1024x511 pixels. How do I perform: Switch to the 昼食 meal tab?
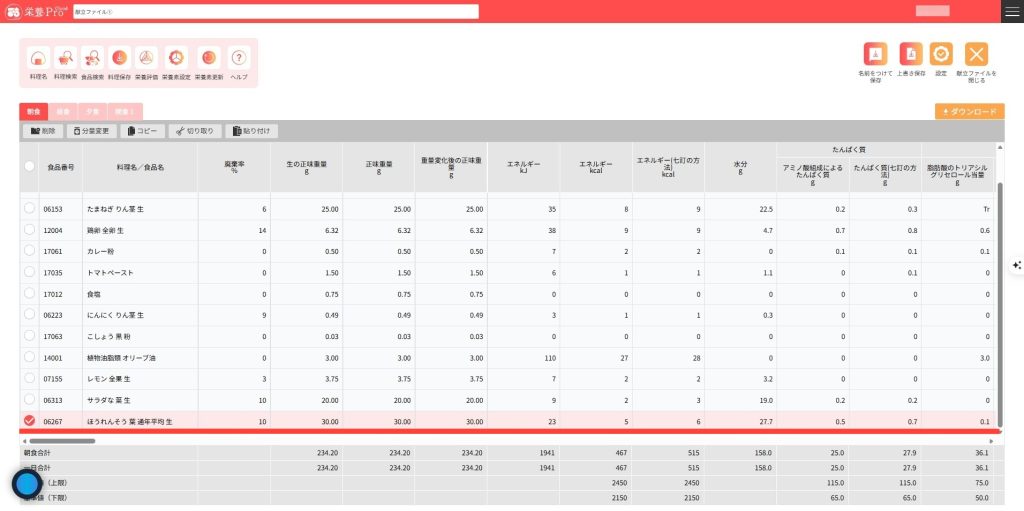click(63, 112)
